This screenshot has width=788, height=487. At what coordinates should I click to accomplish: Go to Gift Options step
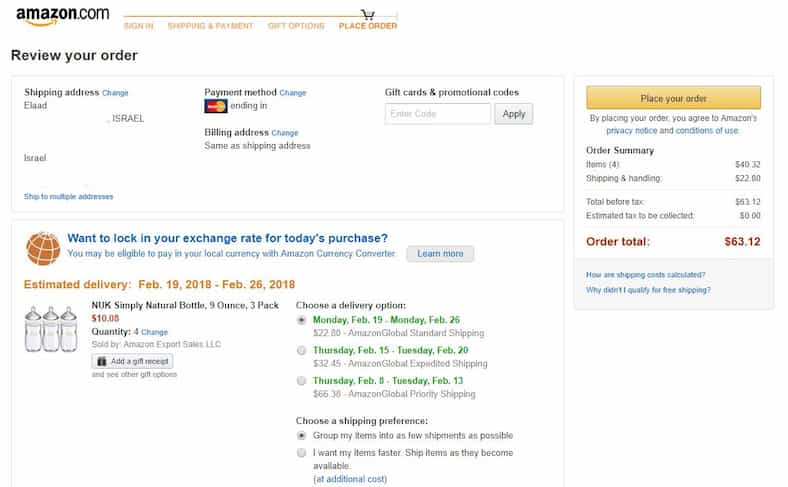coord(296,26)
